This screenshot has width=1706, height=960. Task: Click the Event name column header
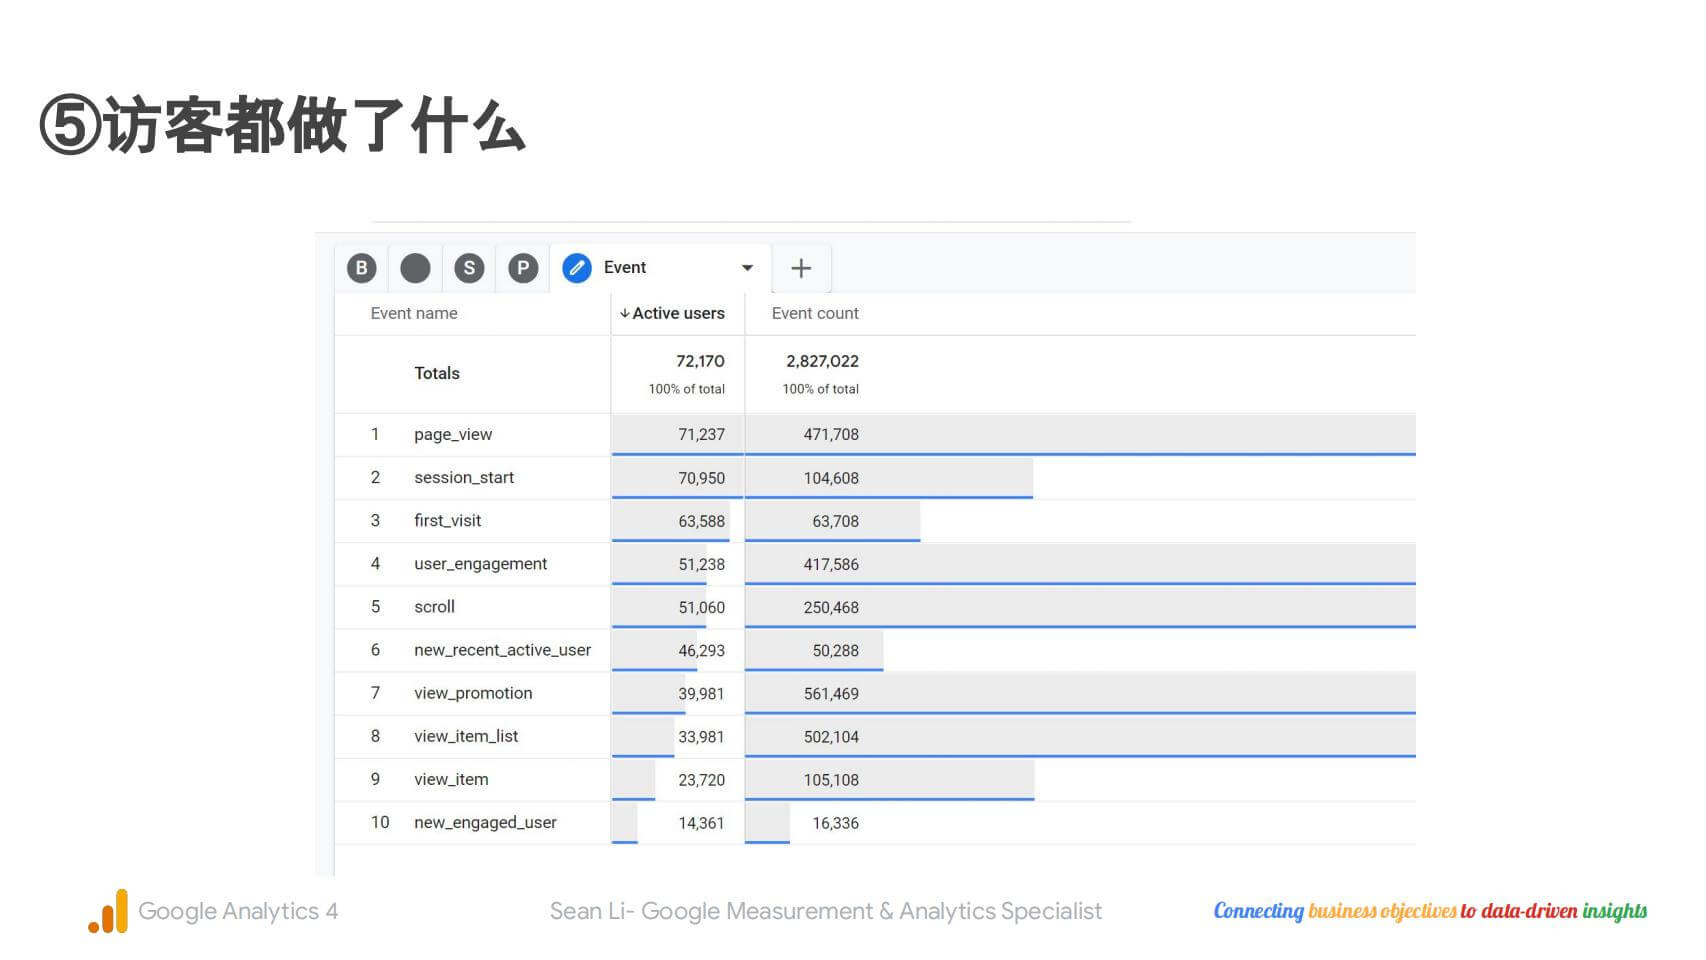coord(414,314)
